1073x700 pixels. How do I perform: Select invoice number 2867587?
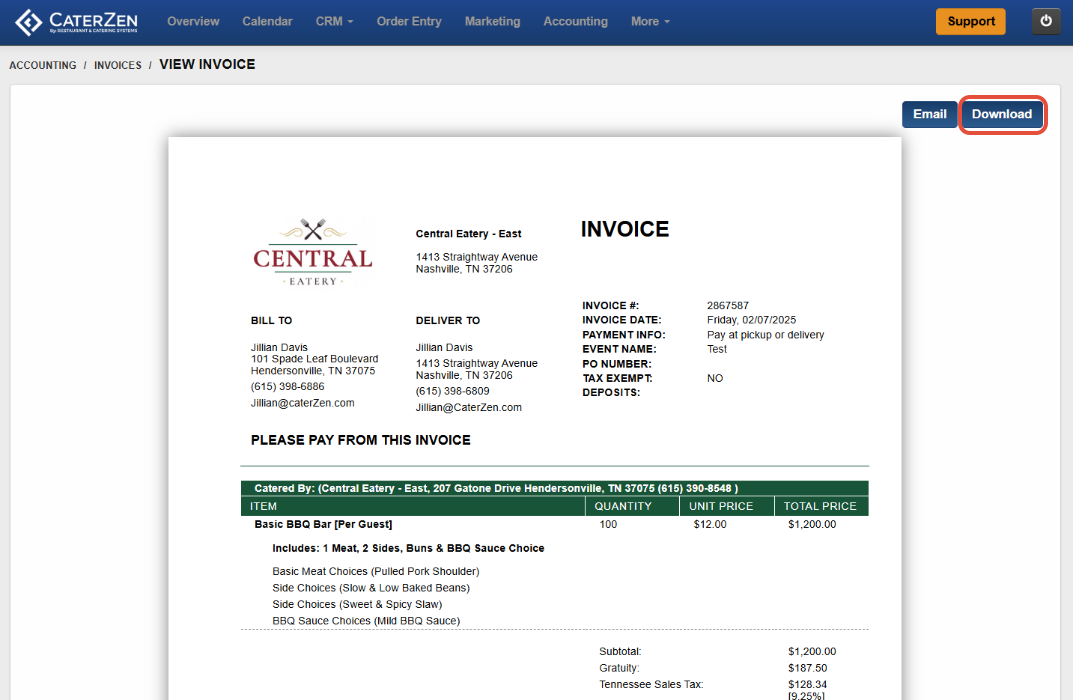pos(727,305)
